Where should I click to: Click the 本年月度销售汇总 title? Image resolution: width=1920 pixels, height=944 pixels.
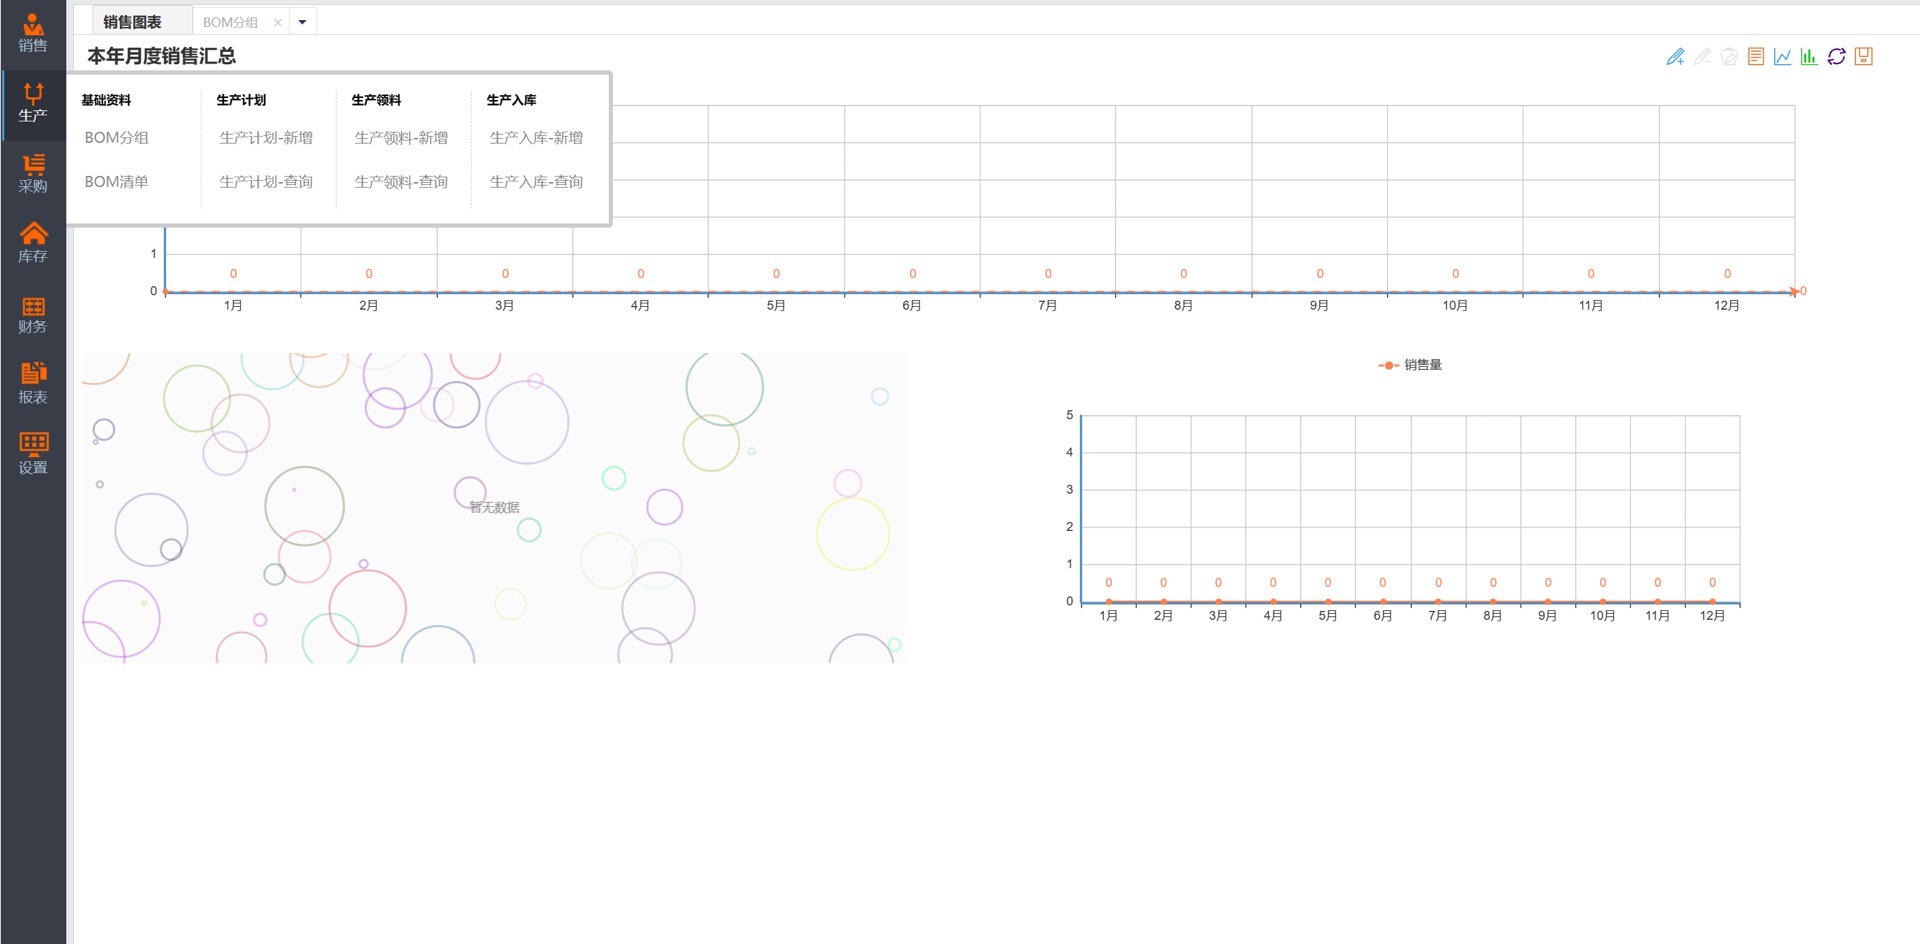pyautogui.click(x=162, y=56)
